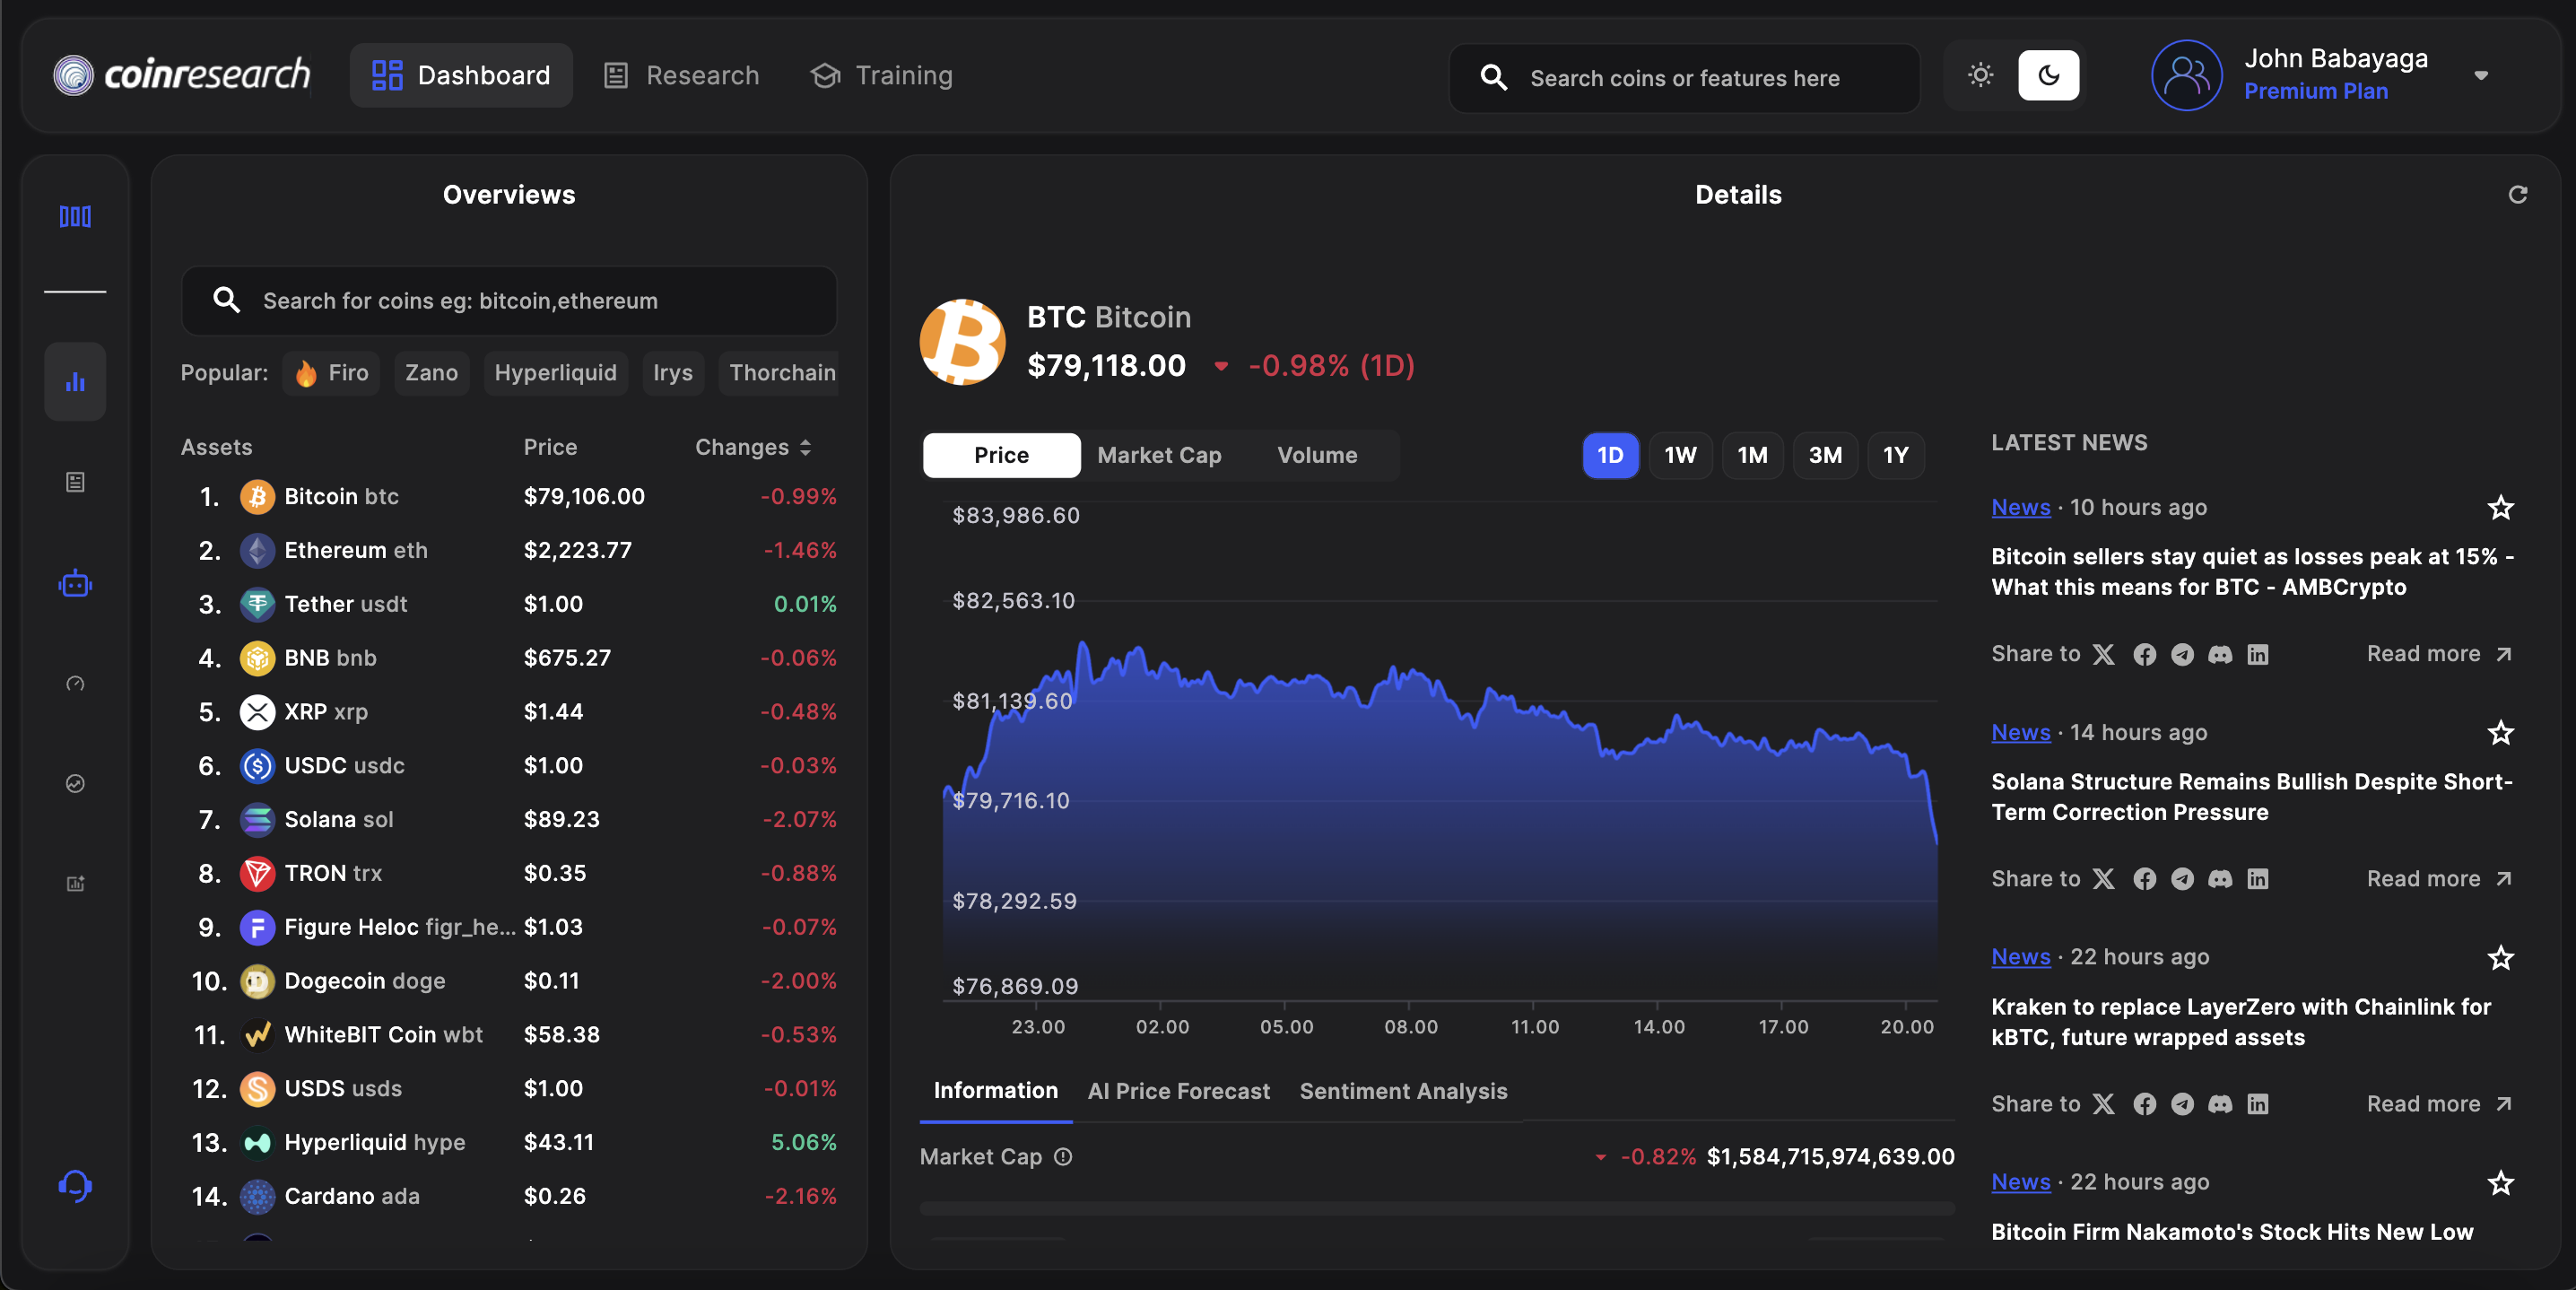Open the AI robot sidebar icon
Viewport: 2576px width, 1290px height.
point(75,583)
